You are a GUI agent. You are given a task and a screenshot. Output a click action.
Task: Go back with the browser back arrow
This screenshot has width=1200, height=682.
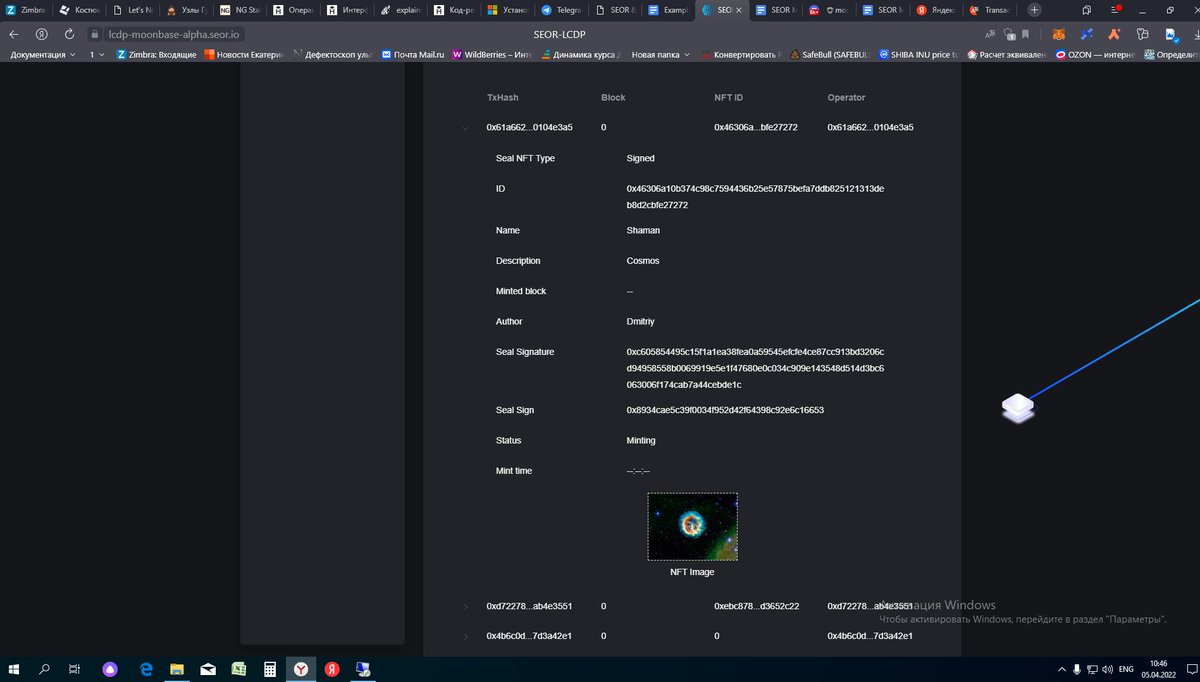[x=14, y=33]
